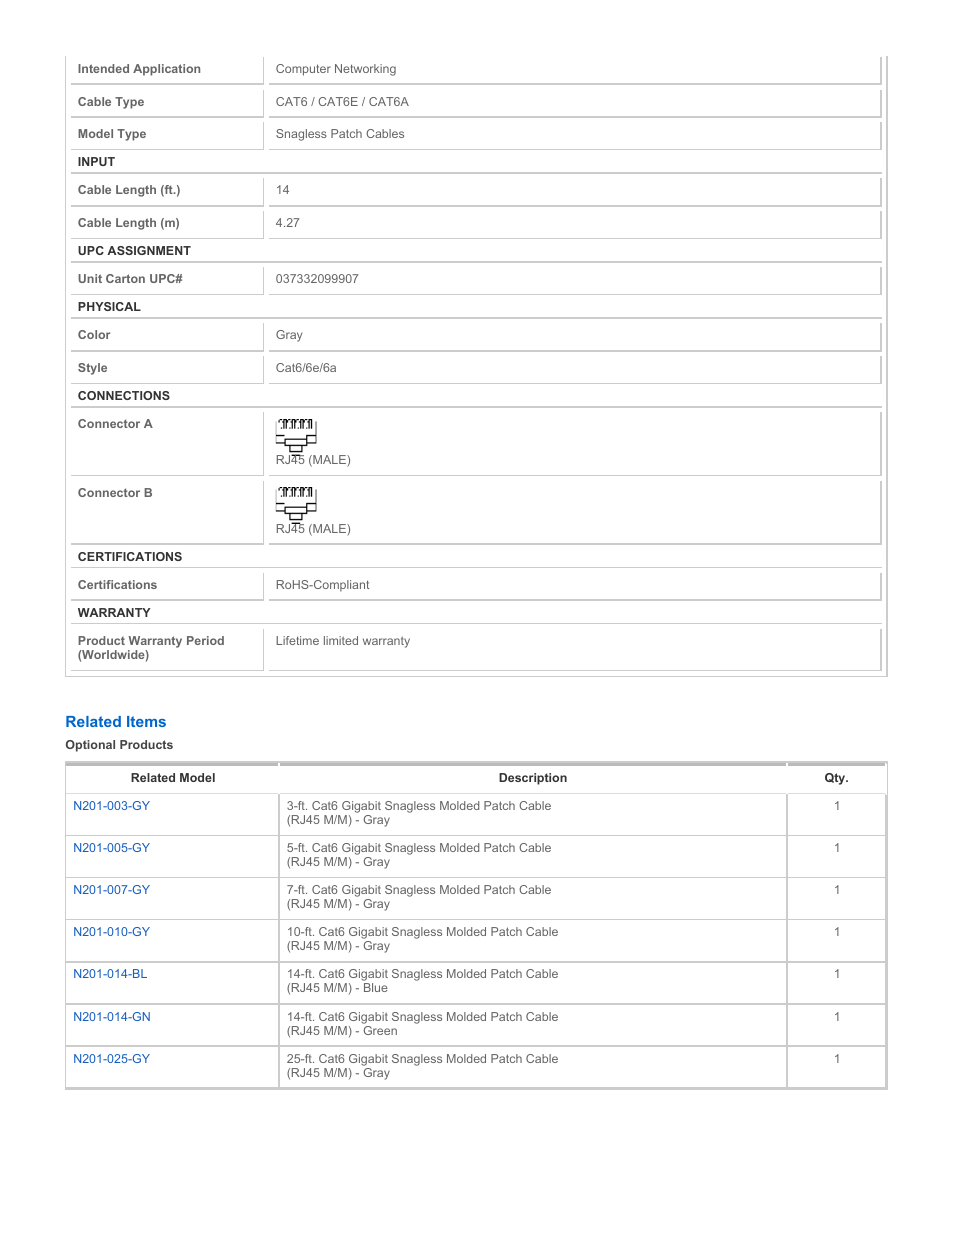Select the 7-ft. Cat6 patch cable description
954x1235 pixels.
click(419, 897)
